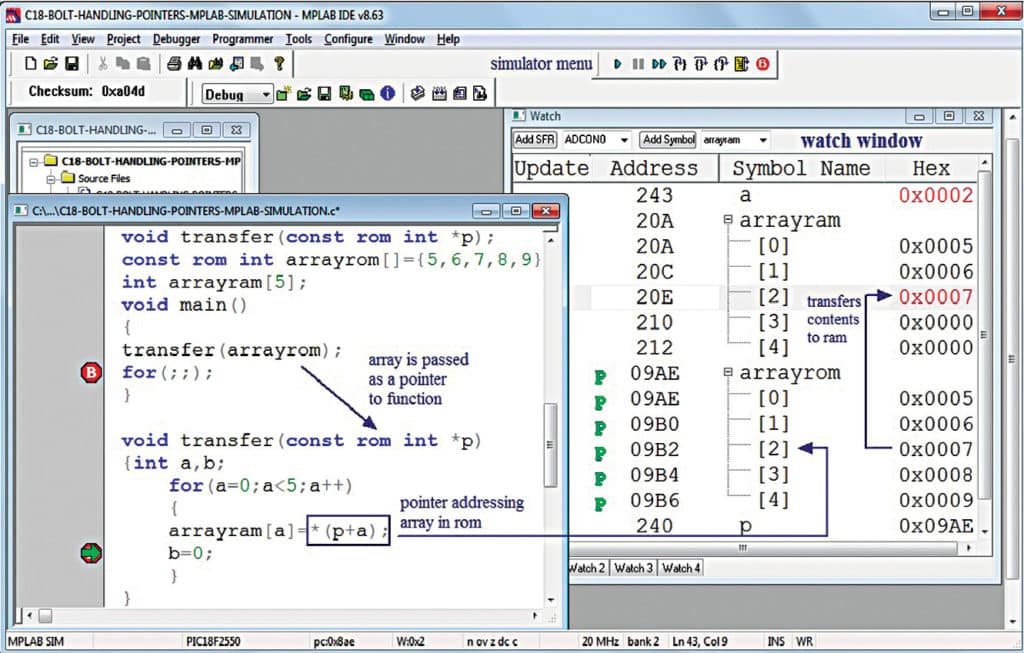
Task: Click the Step Into debugger icon
Action: pyautogui.click(x=681, y=64)
